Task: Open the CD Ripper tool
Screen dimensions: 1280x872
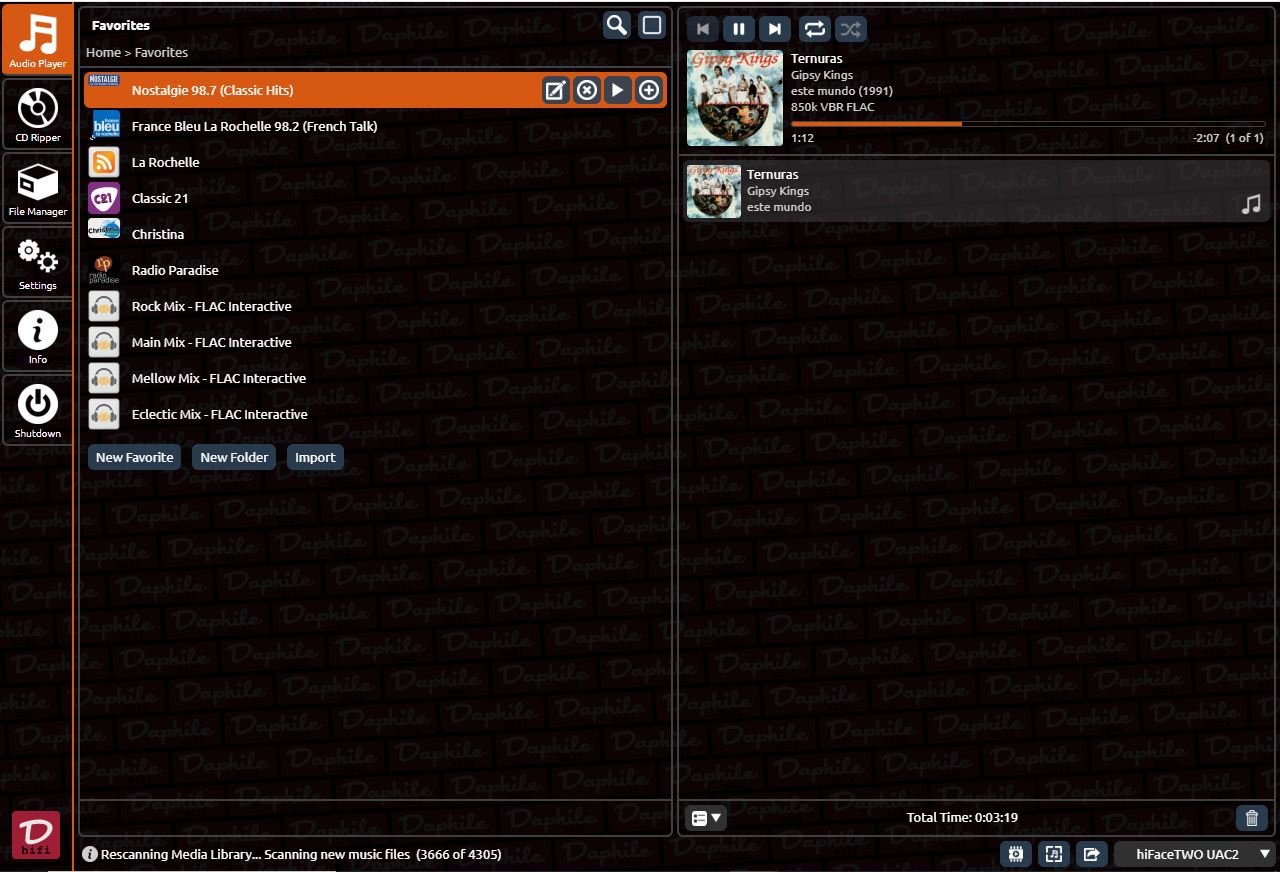Action: click(37, 114)
